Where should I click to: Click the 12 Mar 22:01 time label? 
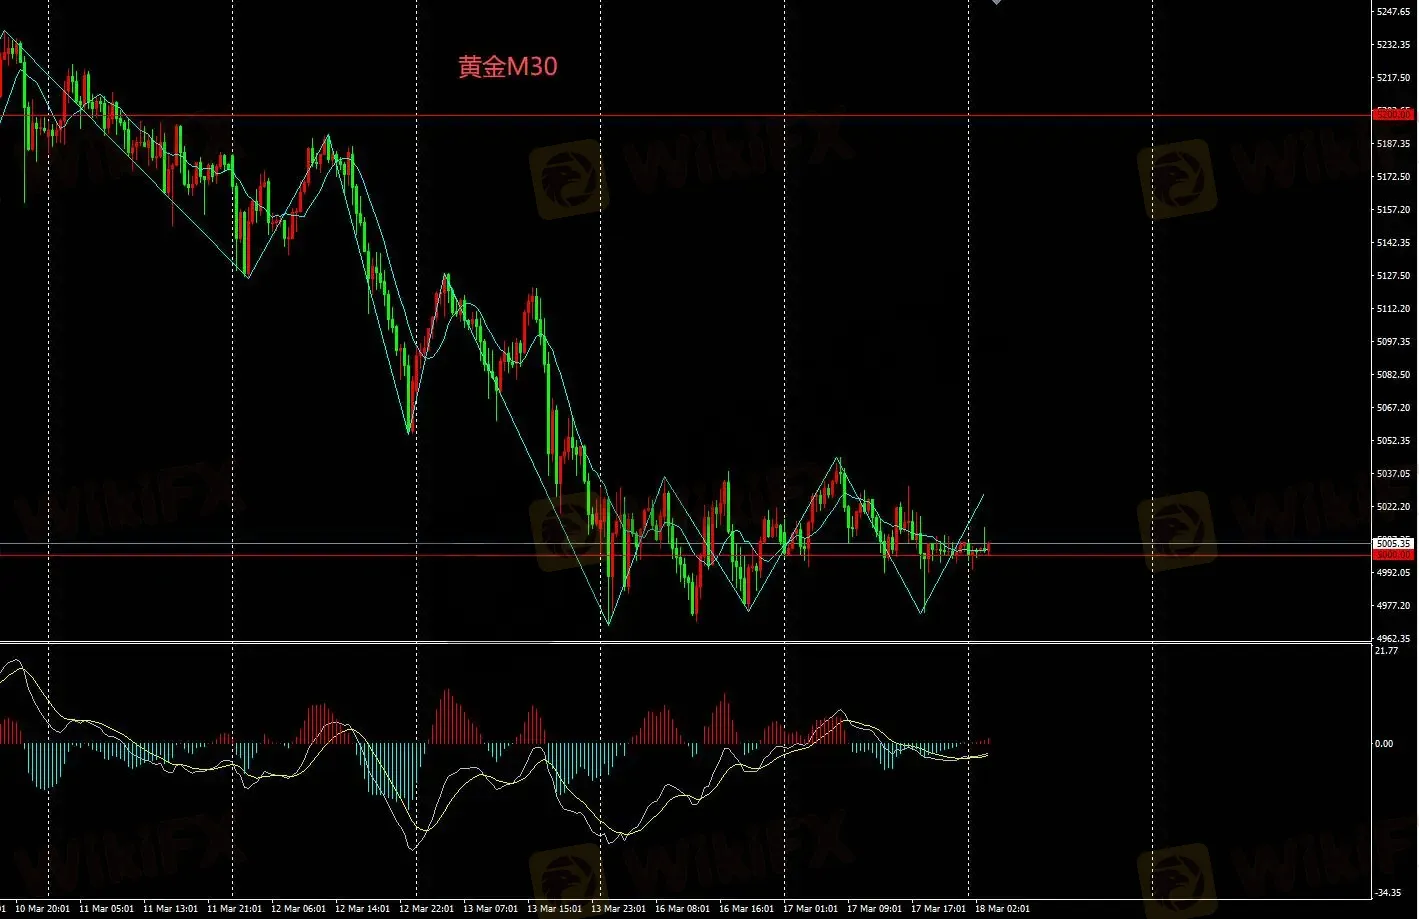point(426,909)
